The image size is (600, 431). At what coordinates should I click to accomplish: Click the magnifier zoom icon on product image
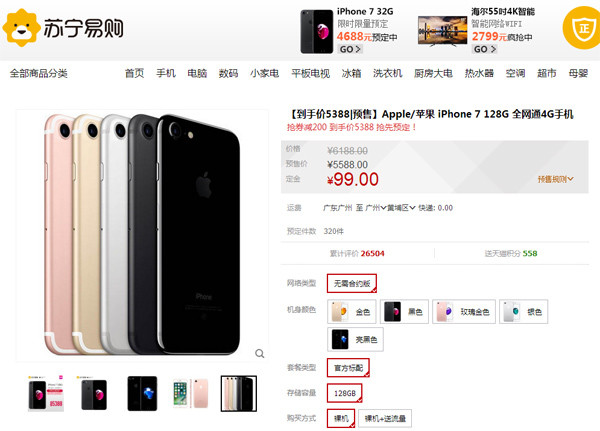pyautogui.click(x=260, y=354)
